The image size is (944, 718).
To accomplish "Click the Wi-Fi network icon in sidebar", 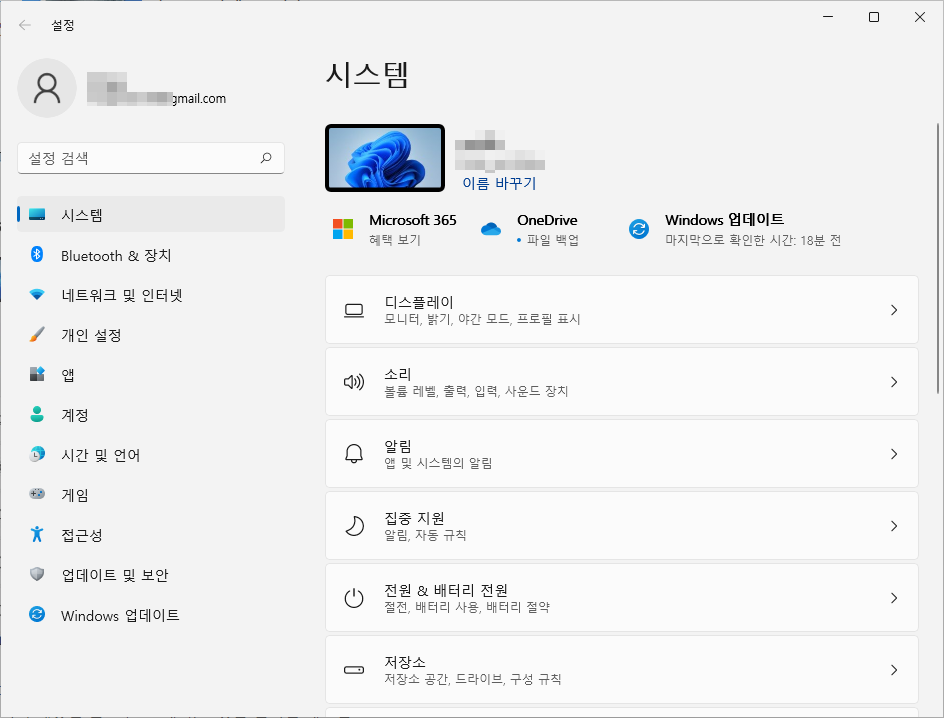I will click(37, 295).
